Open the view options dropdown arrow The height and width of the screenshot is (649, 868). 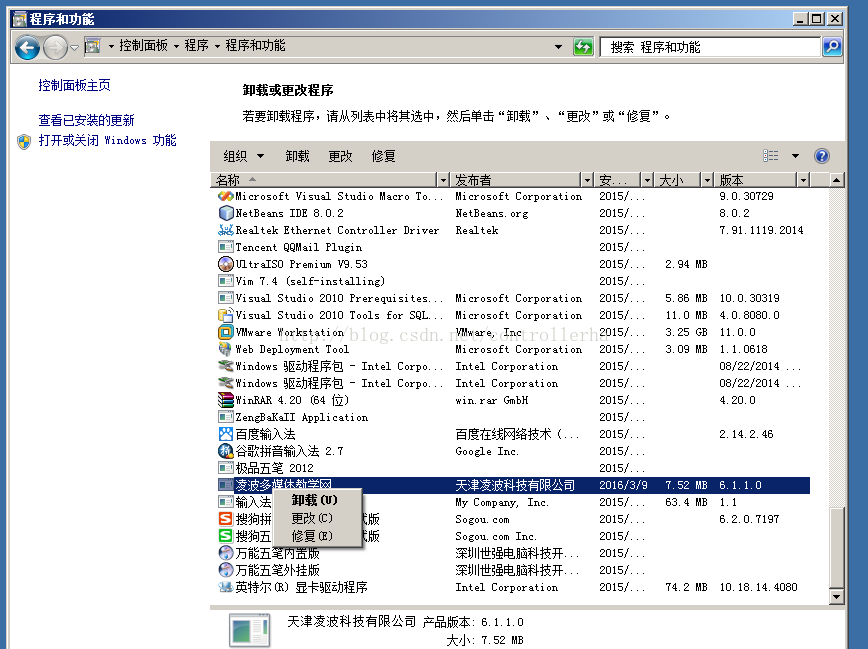tap(795, 156)
